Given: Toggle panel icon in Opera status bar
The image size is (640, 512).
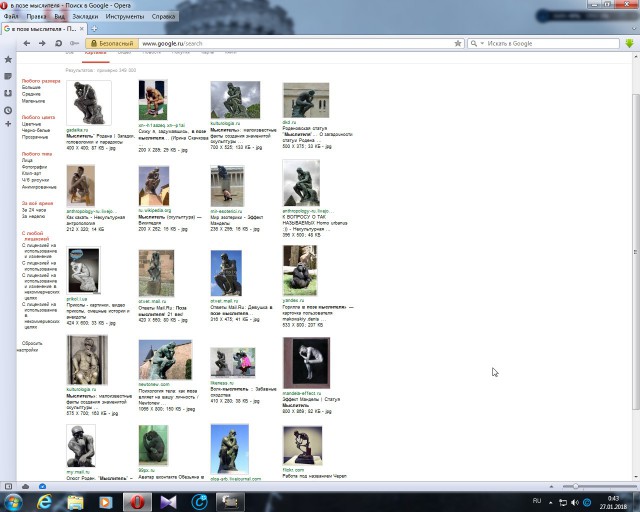Looking at the screenshot, I should tap(8, 486).
